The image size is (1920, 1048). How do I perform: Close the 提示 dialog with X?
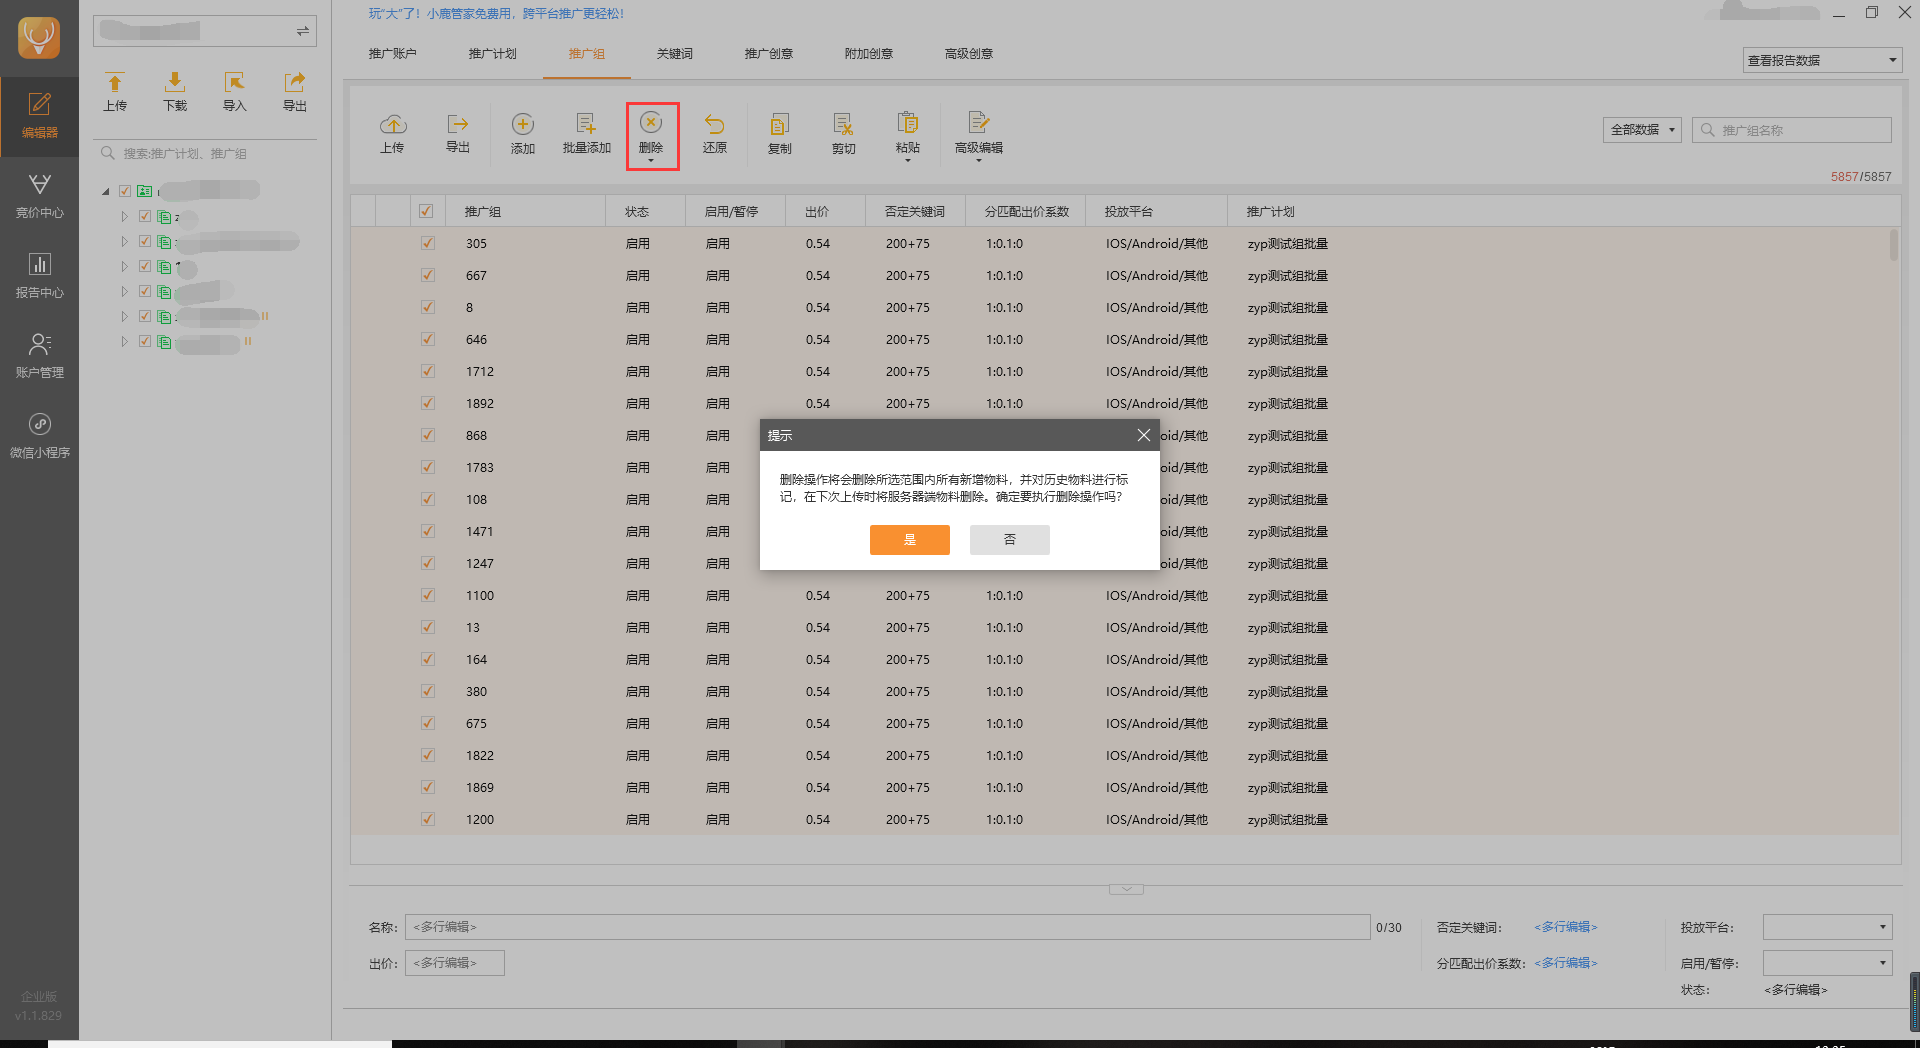point(1144,435)
